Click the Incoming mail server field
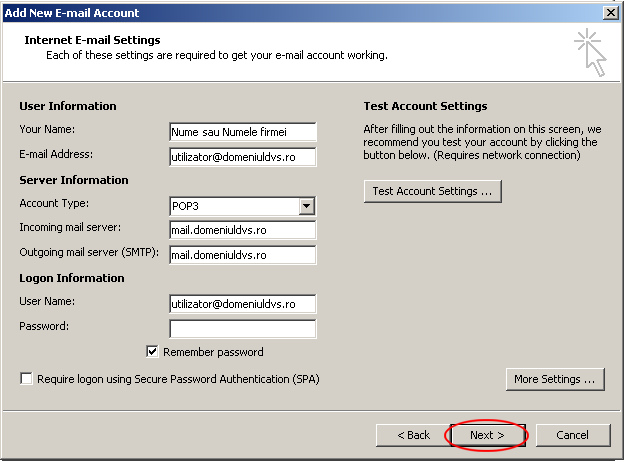 [243, 230]
